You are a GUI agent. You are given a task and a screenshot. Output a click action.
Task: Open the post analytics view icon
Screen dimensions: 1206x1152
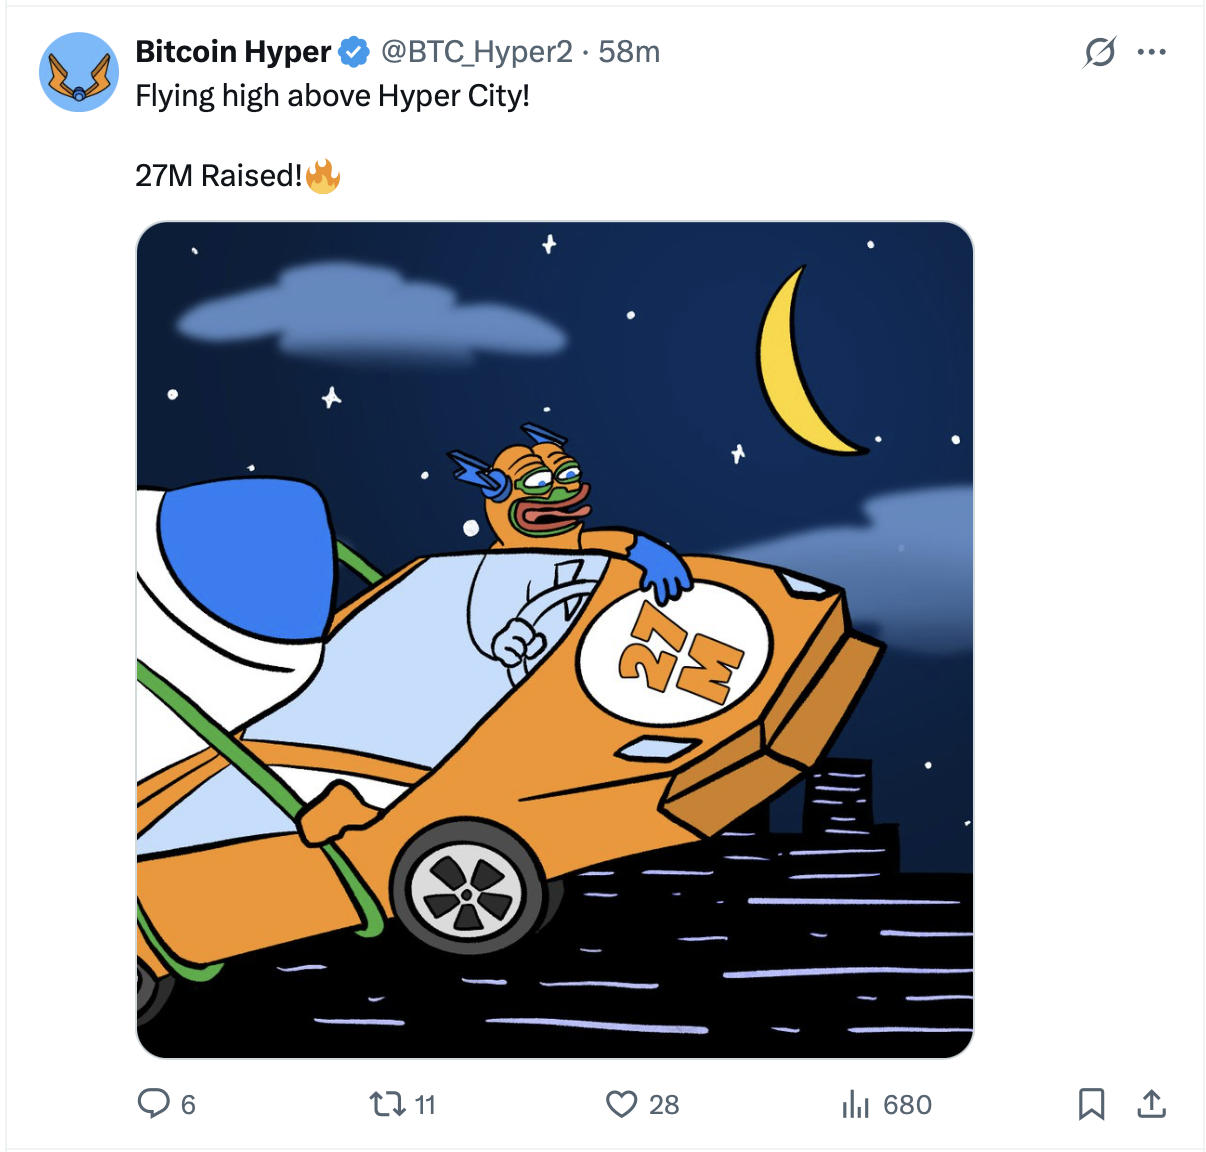pos(856,1105)
